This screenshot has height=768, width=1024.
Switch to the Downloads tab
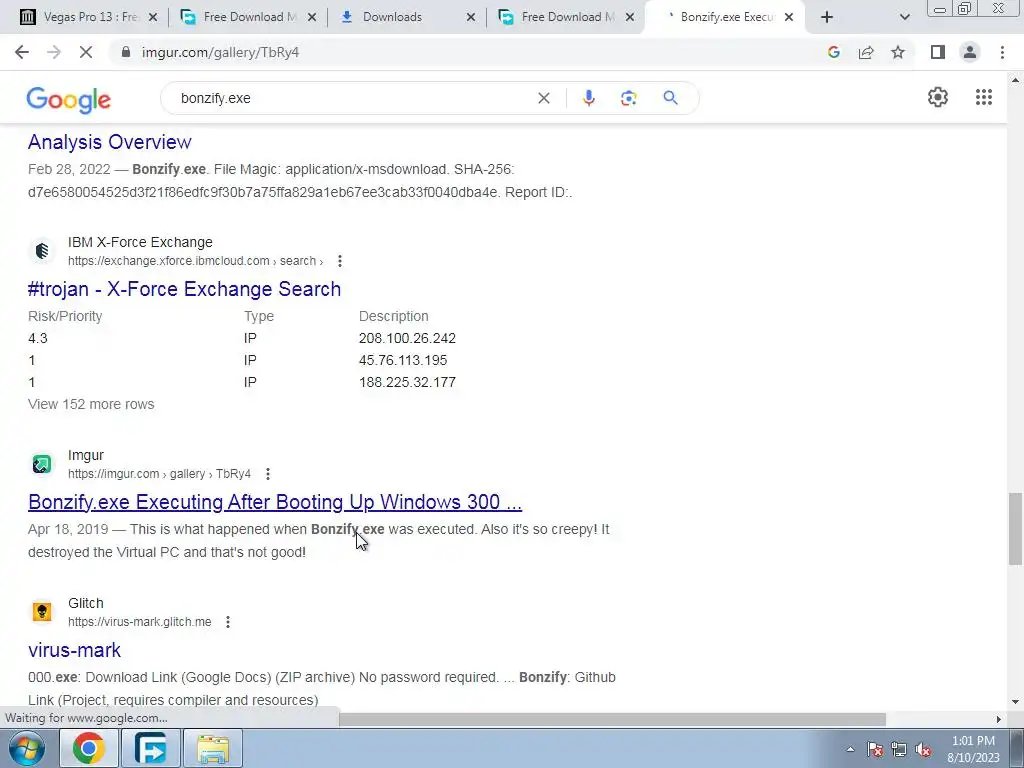(x=404, y=17)
